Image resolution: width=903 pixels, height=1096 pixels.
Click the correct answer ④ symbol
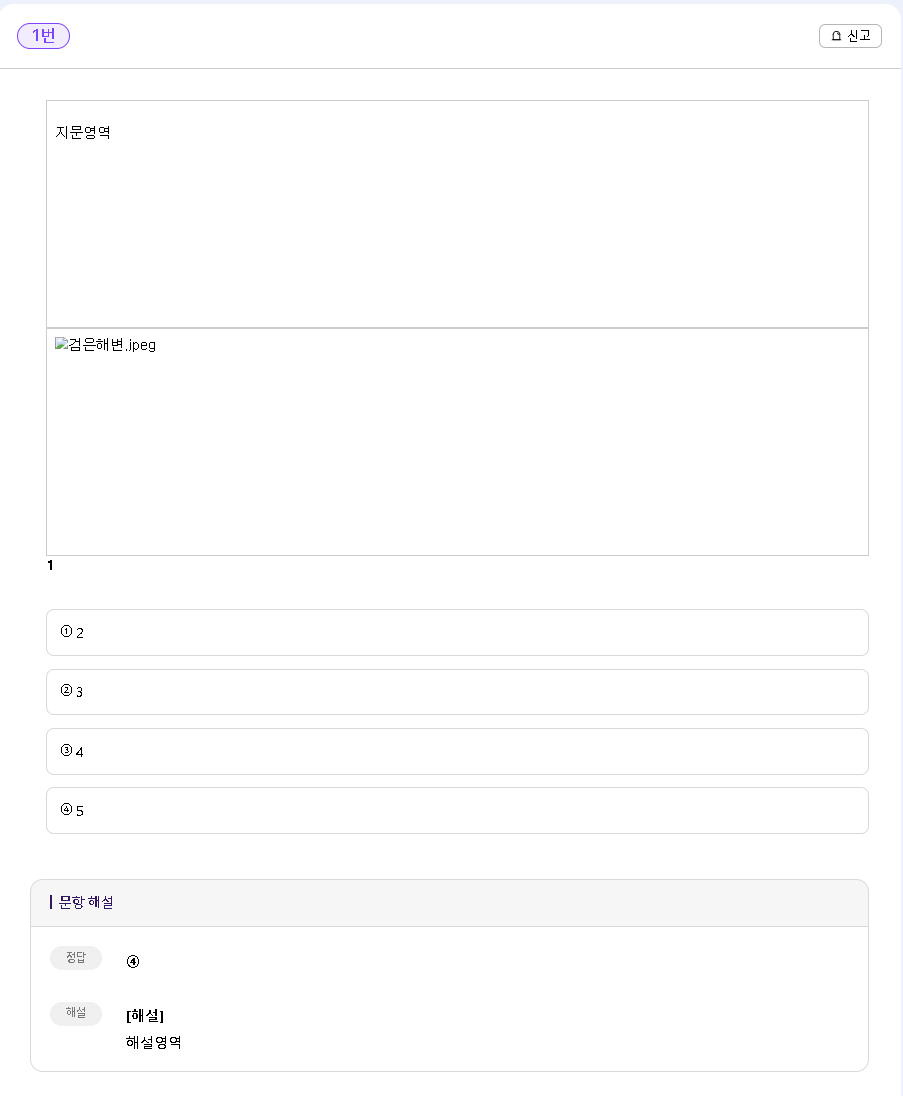coord(133,962)
